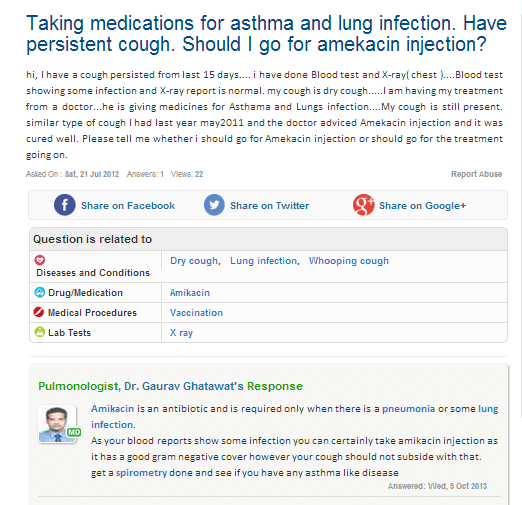Open the Amikacin drug link in table

pyautogui.click(x=190, y=293)
